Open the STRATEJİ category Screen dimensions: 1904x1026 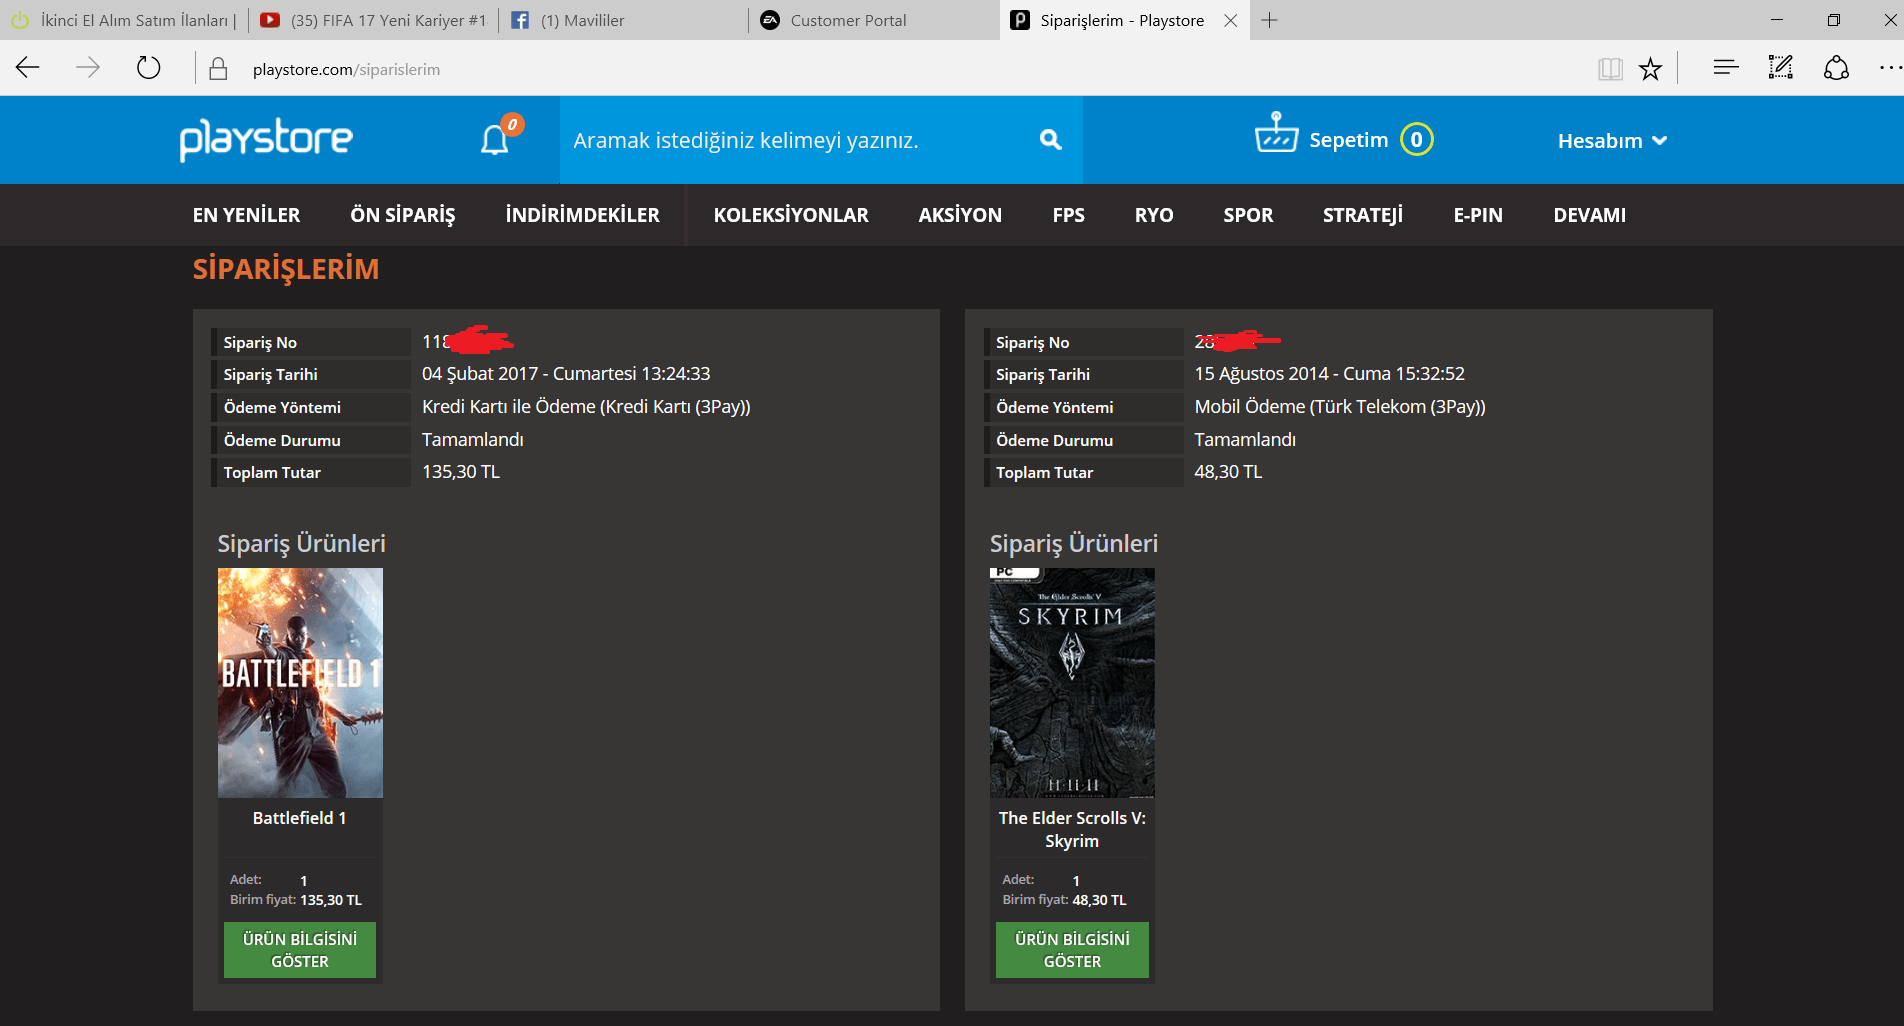[x=1363, y=215]
